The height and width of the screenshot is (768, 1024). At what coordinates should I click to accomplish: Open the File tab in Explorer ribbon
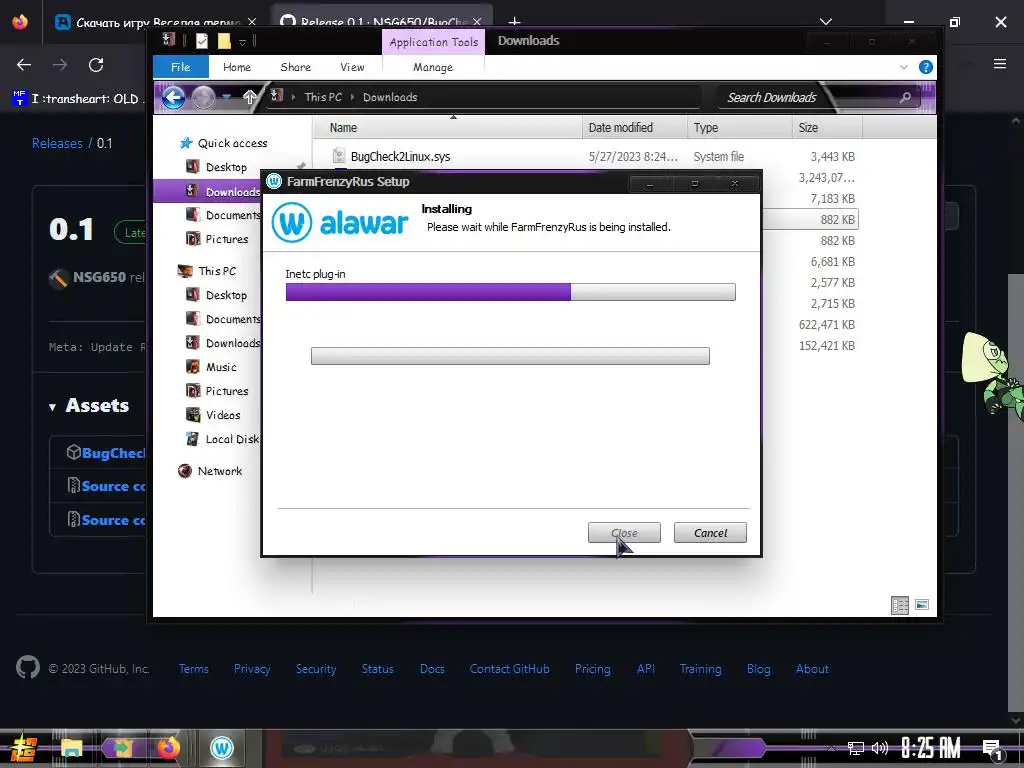click(x=180, y=67)
